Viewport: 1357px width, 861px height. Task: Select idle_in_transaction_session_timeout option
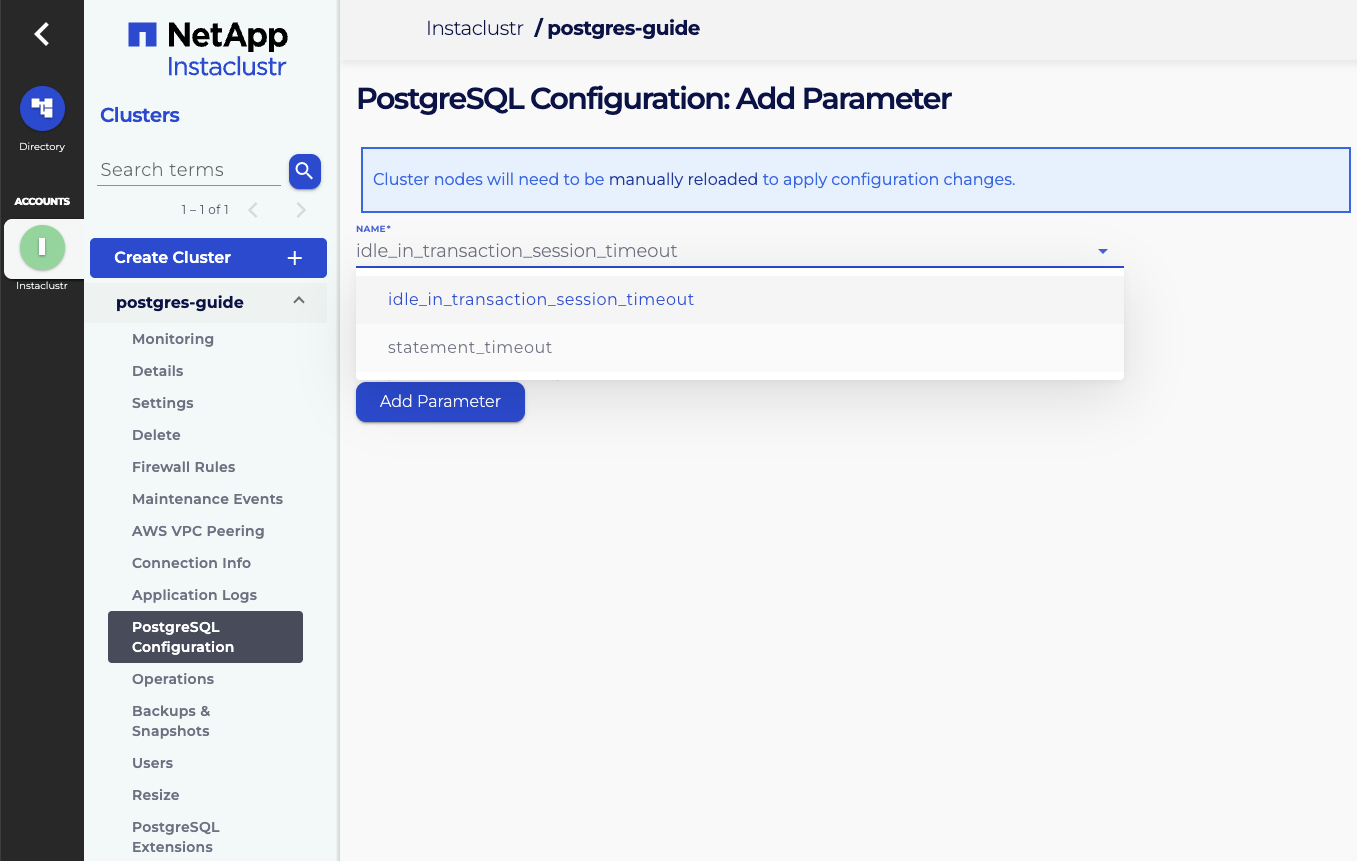point(540,299)
